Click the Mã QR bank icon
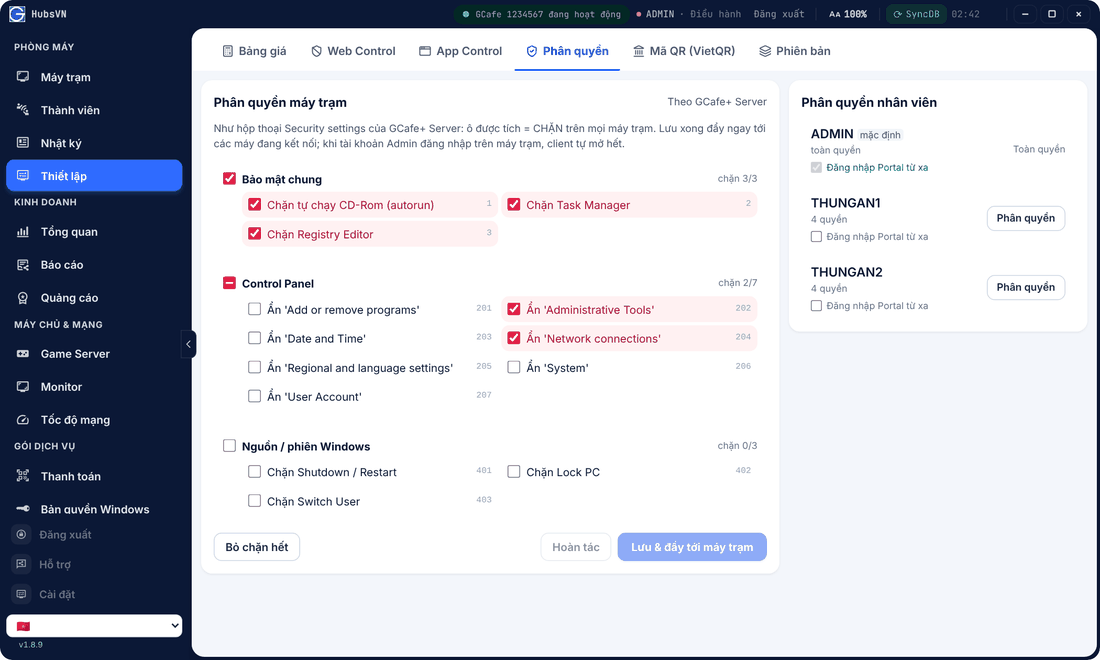The image size is (1100, 660). 638,50
